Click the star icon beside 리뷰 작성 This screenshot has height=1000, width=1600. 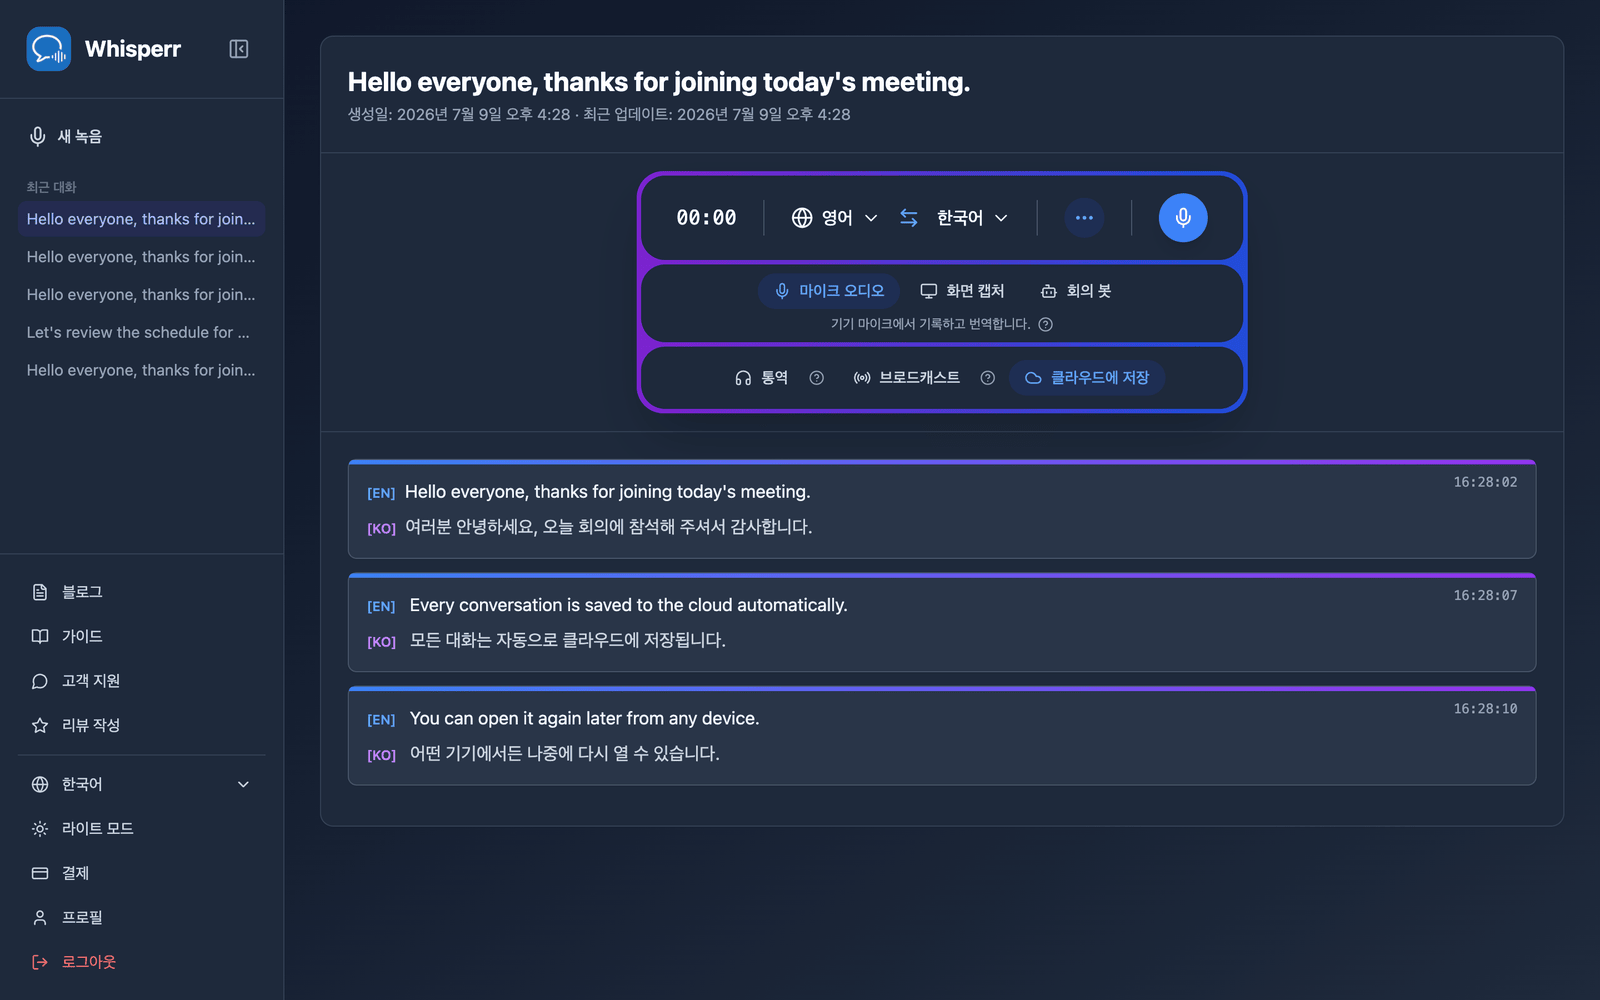(40, 725)
